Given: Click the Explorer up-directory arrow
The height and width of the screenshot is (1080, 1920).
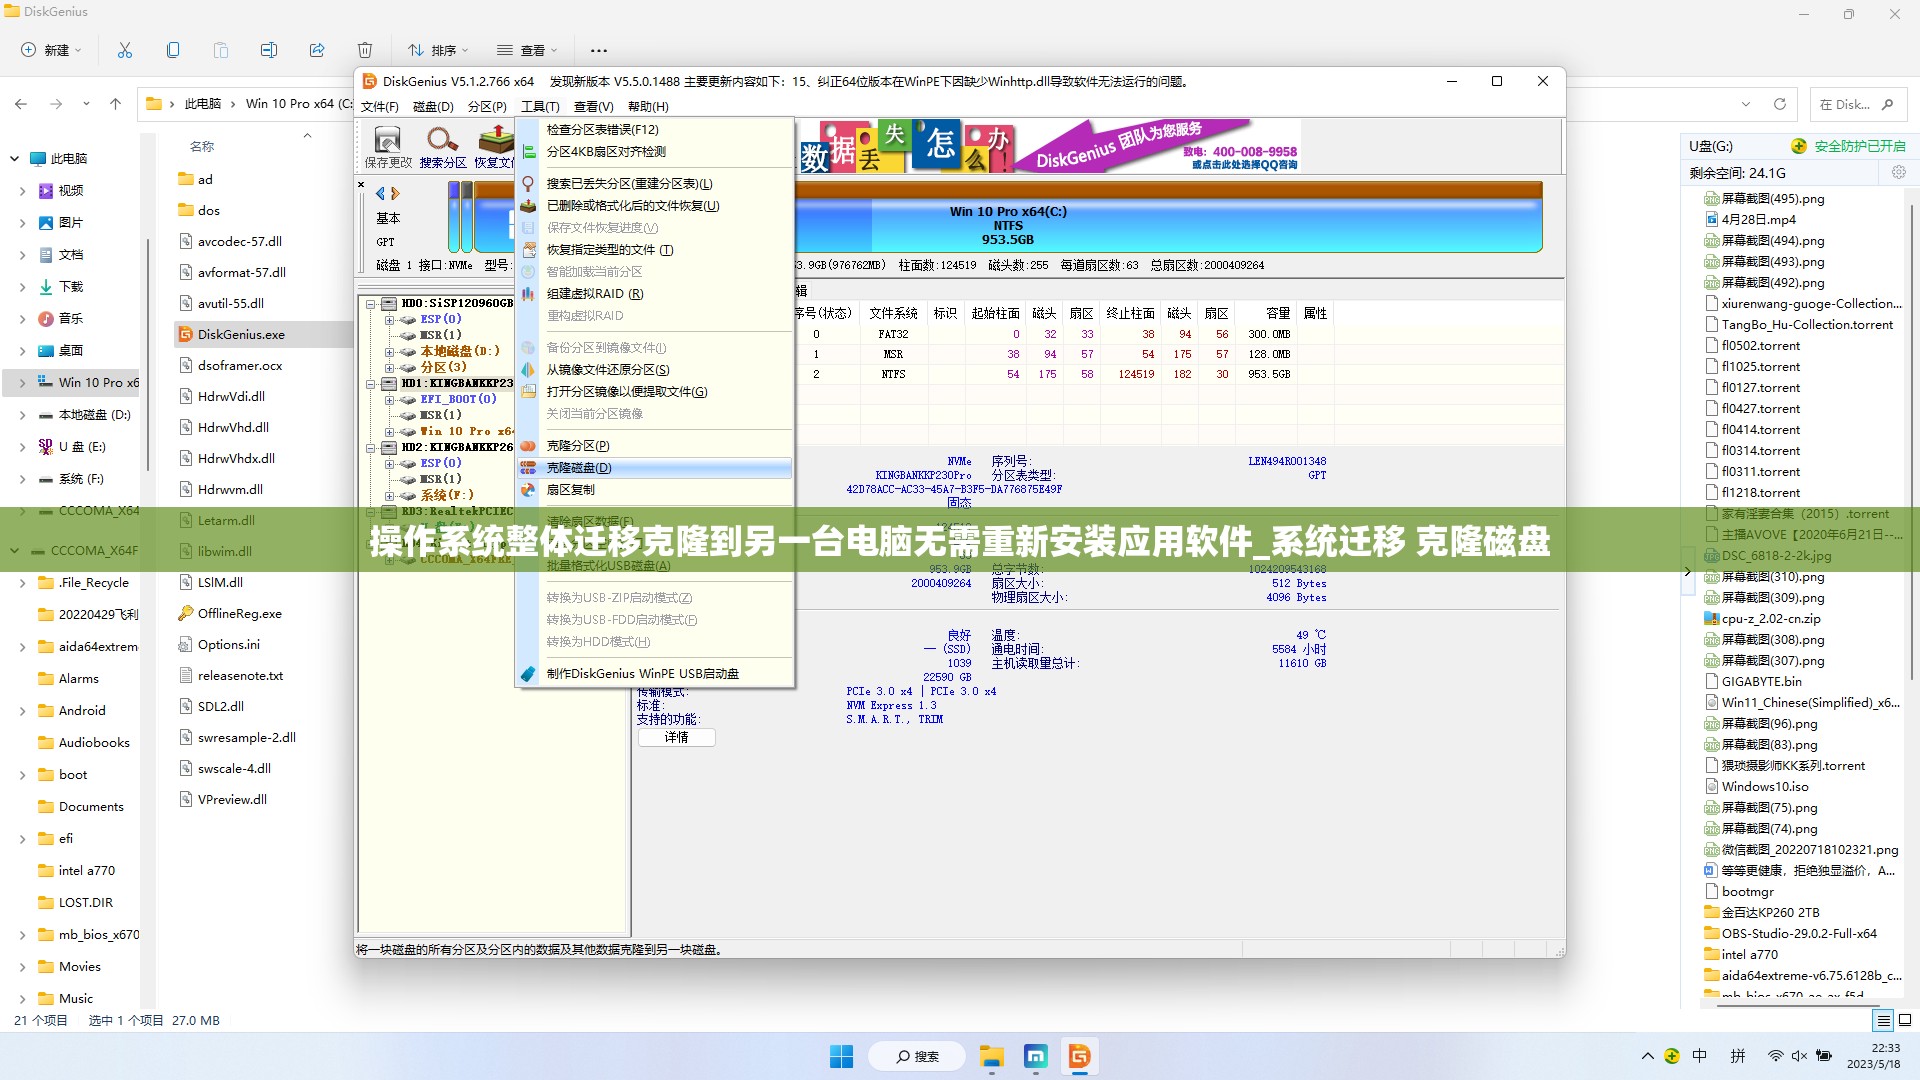Looking at the screenshot, I should [x=116, y=104].
